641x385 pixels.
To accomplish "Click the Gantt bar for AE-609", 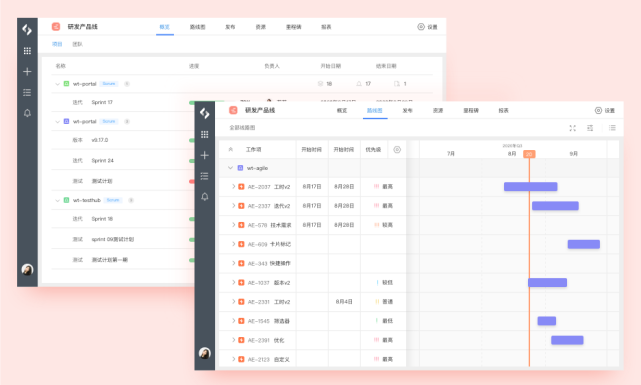I will 583,244.
